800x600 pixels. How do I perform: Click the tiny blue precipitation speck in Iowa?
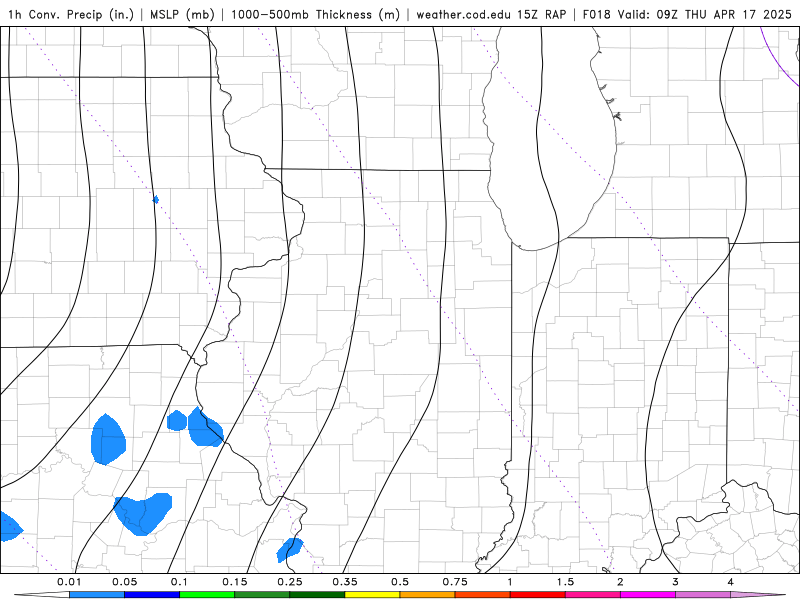pos(156,199)
